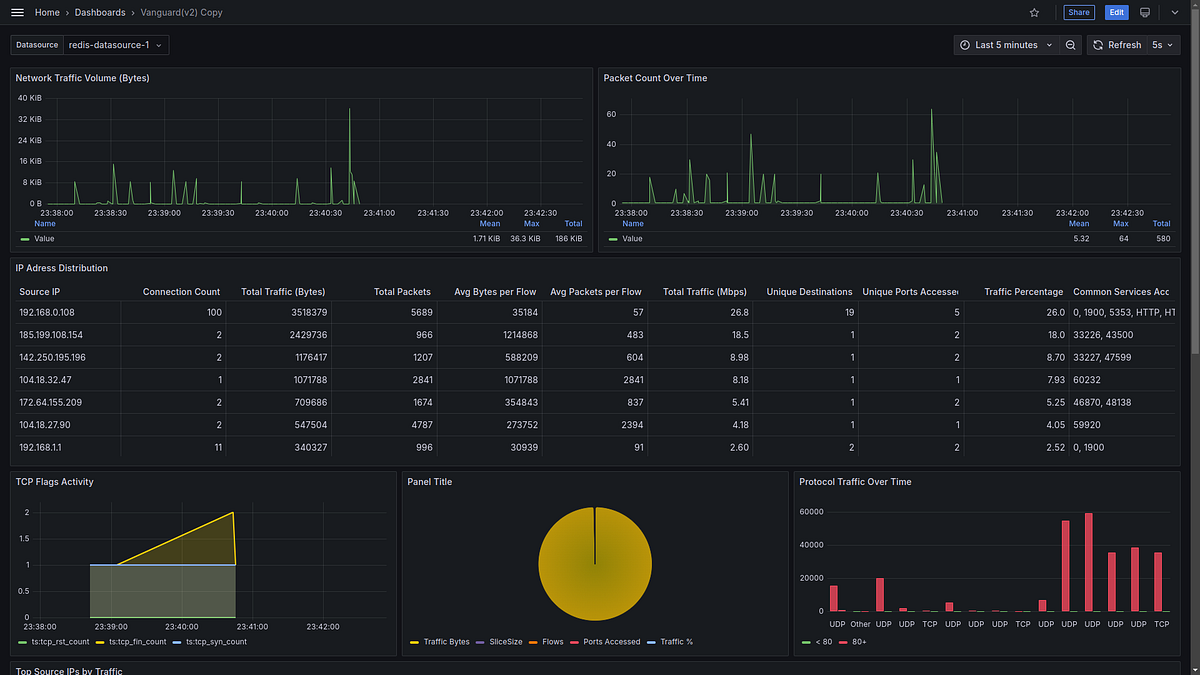The width and height of the screenshot is (1200, 675).
Task: Star the Vanguard(v2) Copy dashboard
Action: point(1033,12)
